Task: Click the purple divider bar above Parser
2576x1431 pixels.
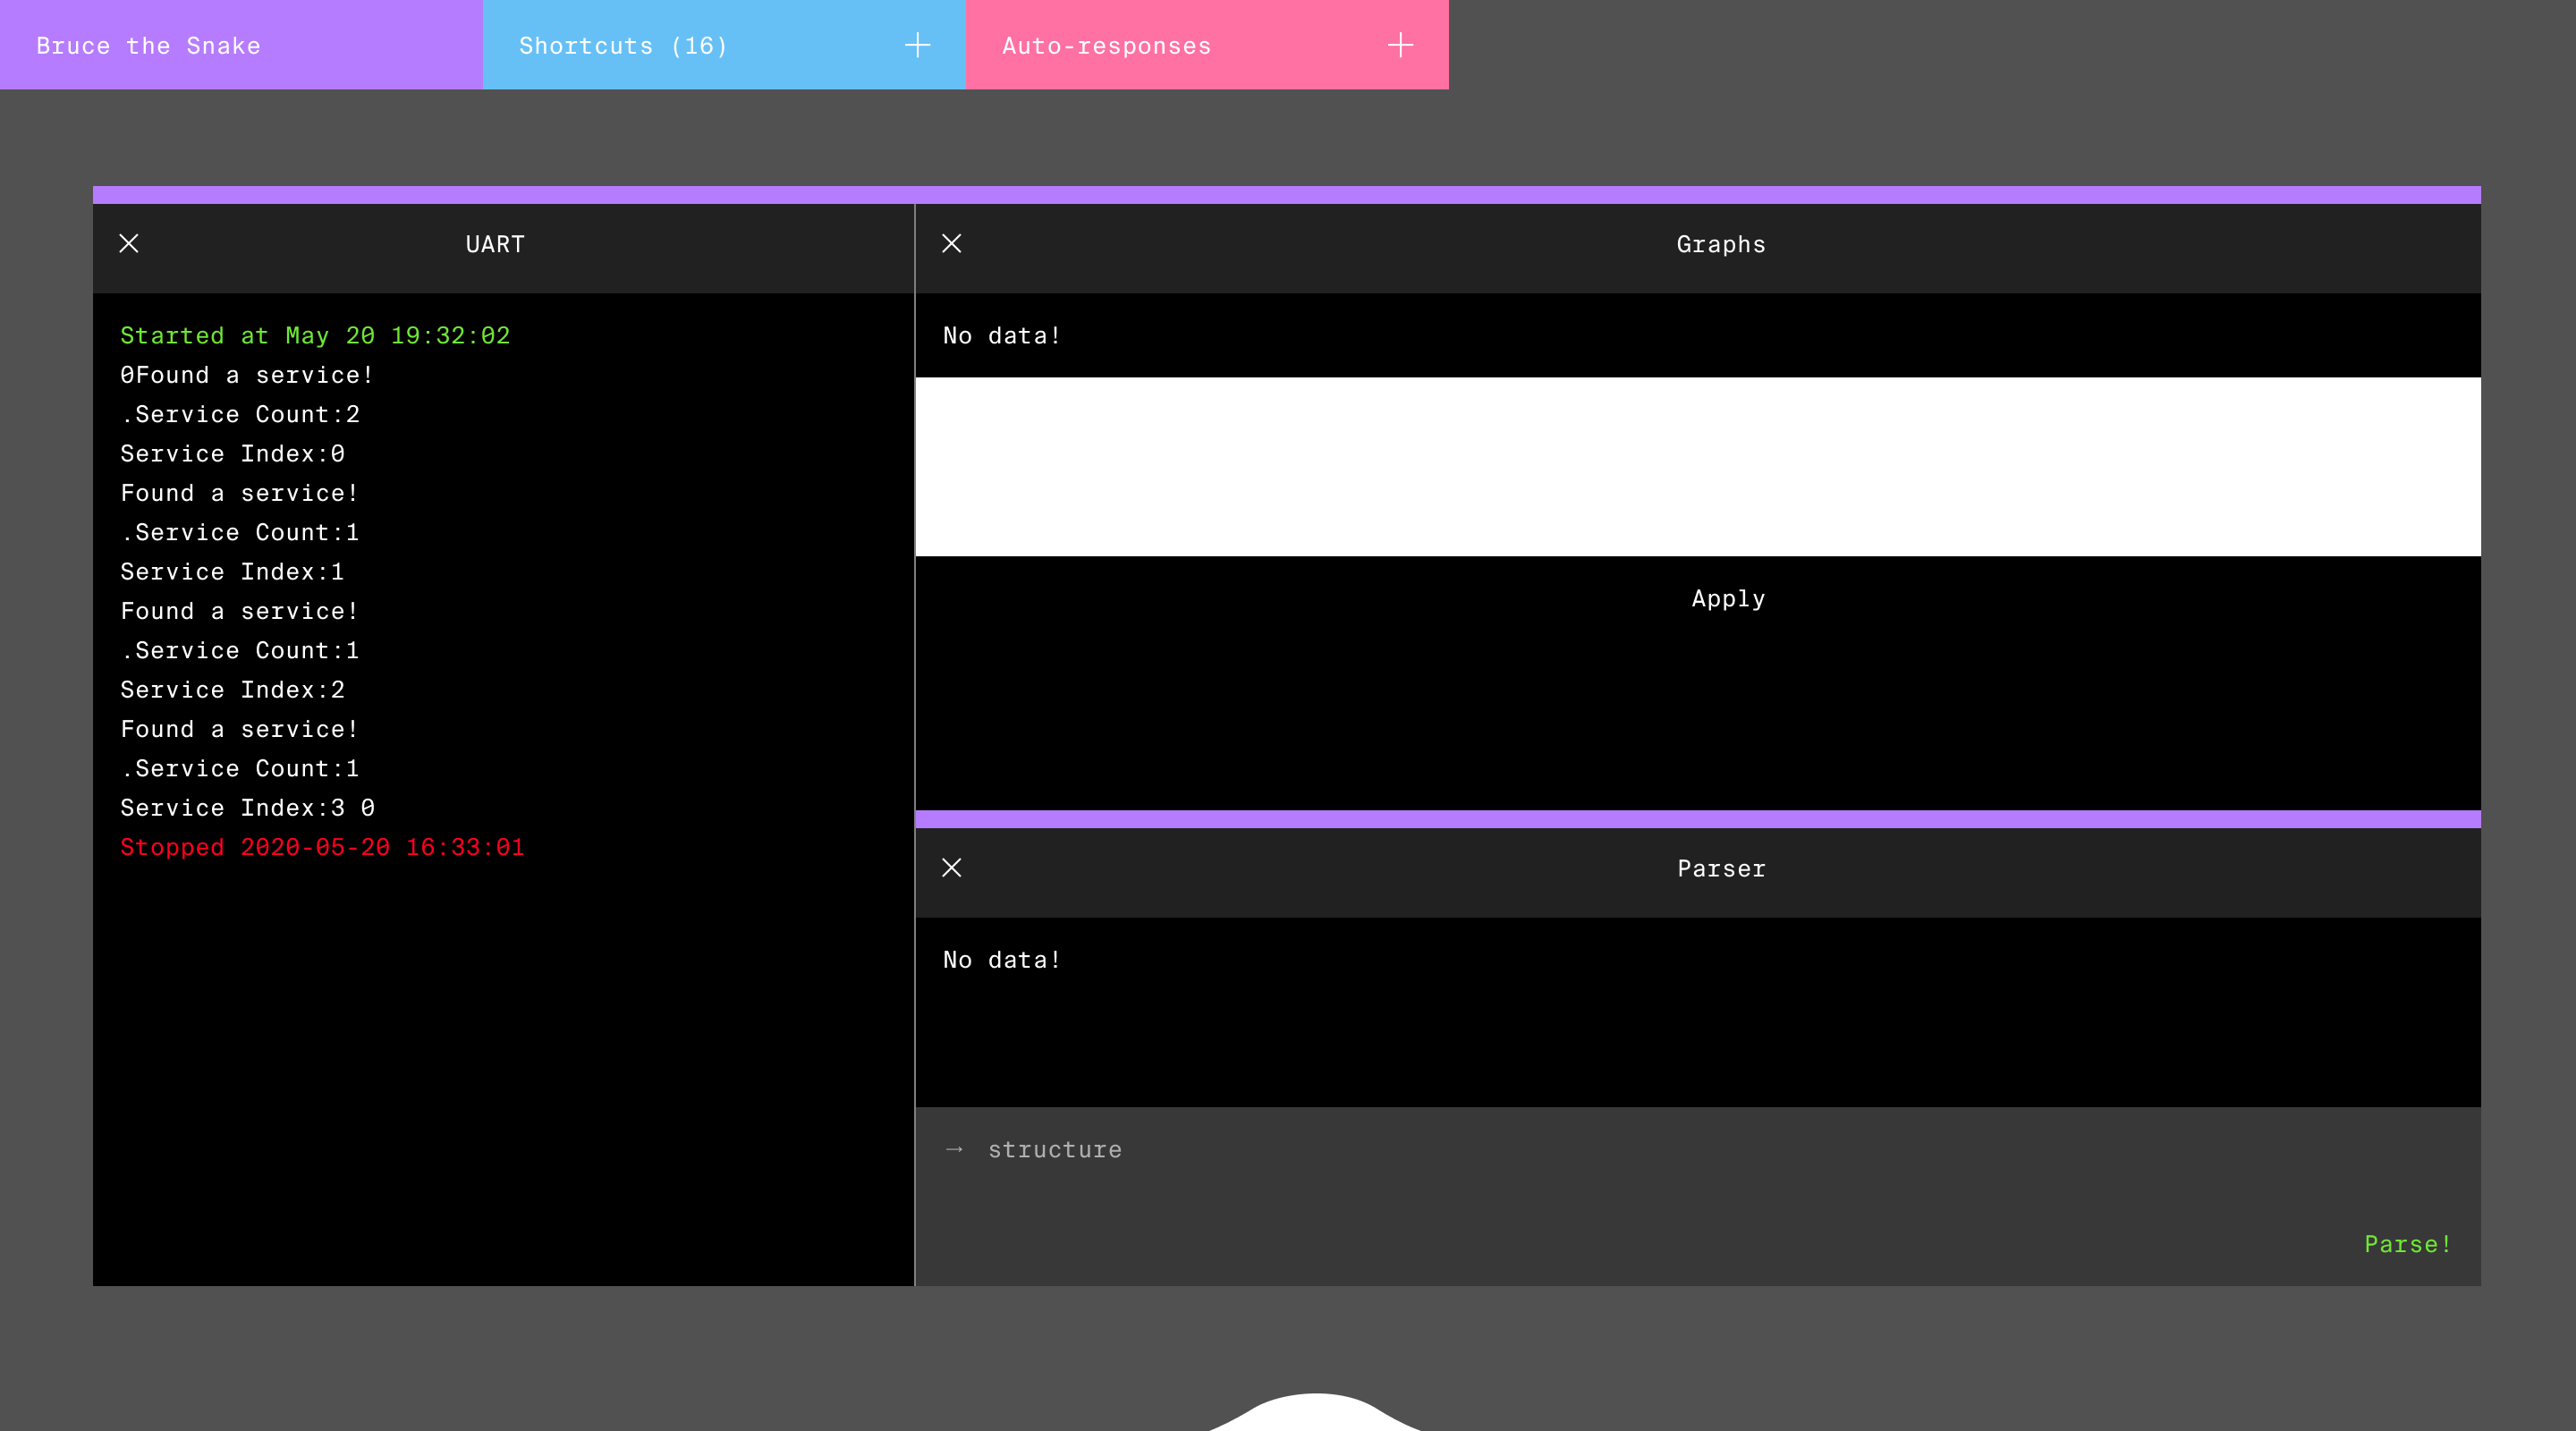Action: [1697, 818]
